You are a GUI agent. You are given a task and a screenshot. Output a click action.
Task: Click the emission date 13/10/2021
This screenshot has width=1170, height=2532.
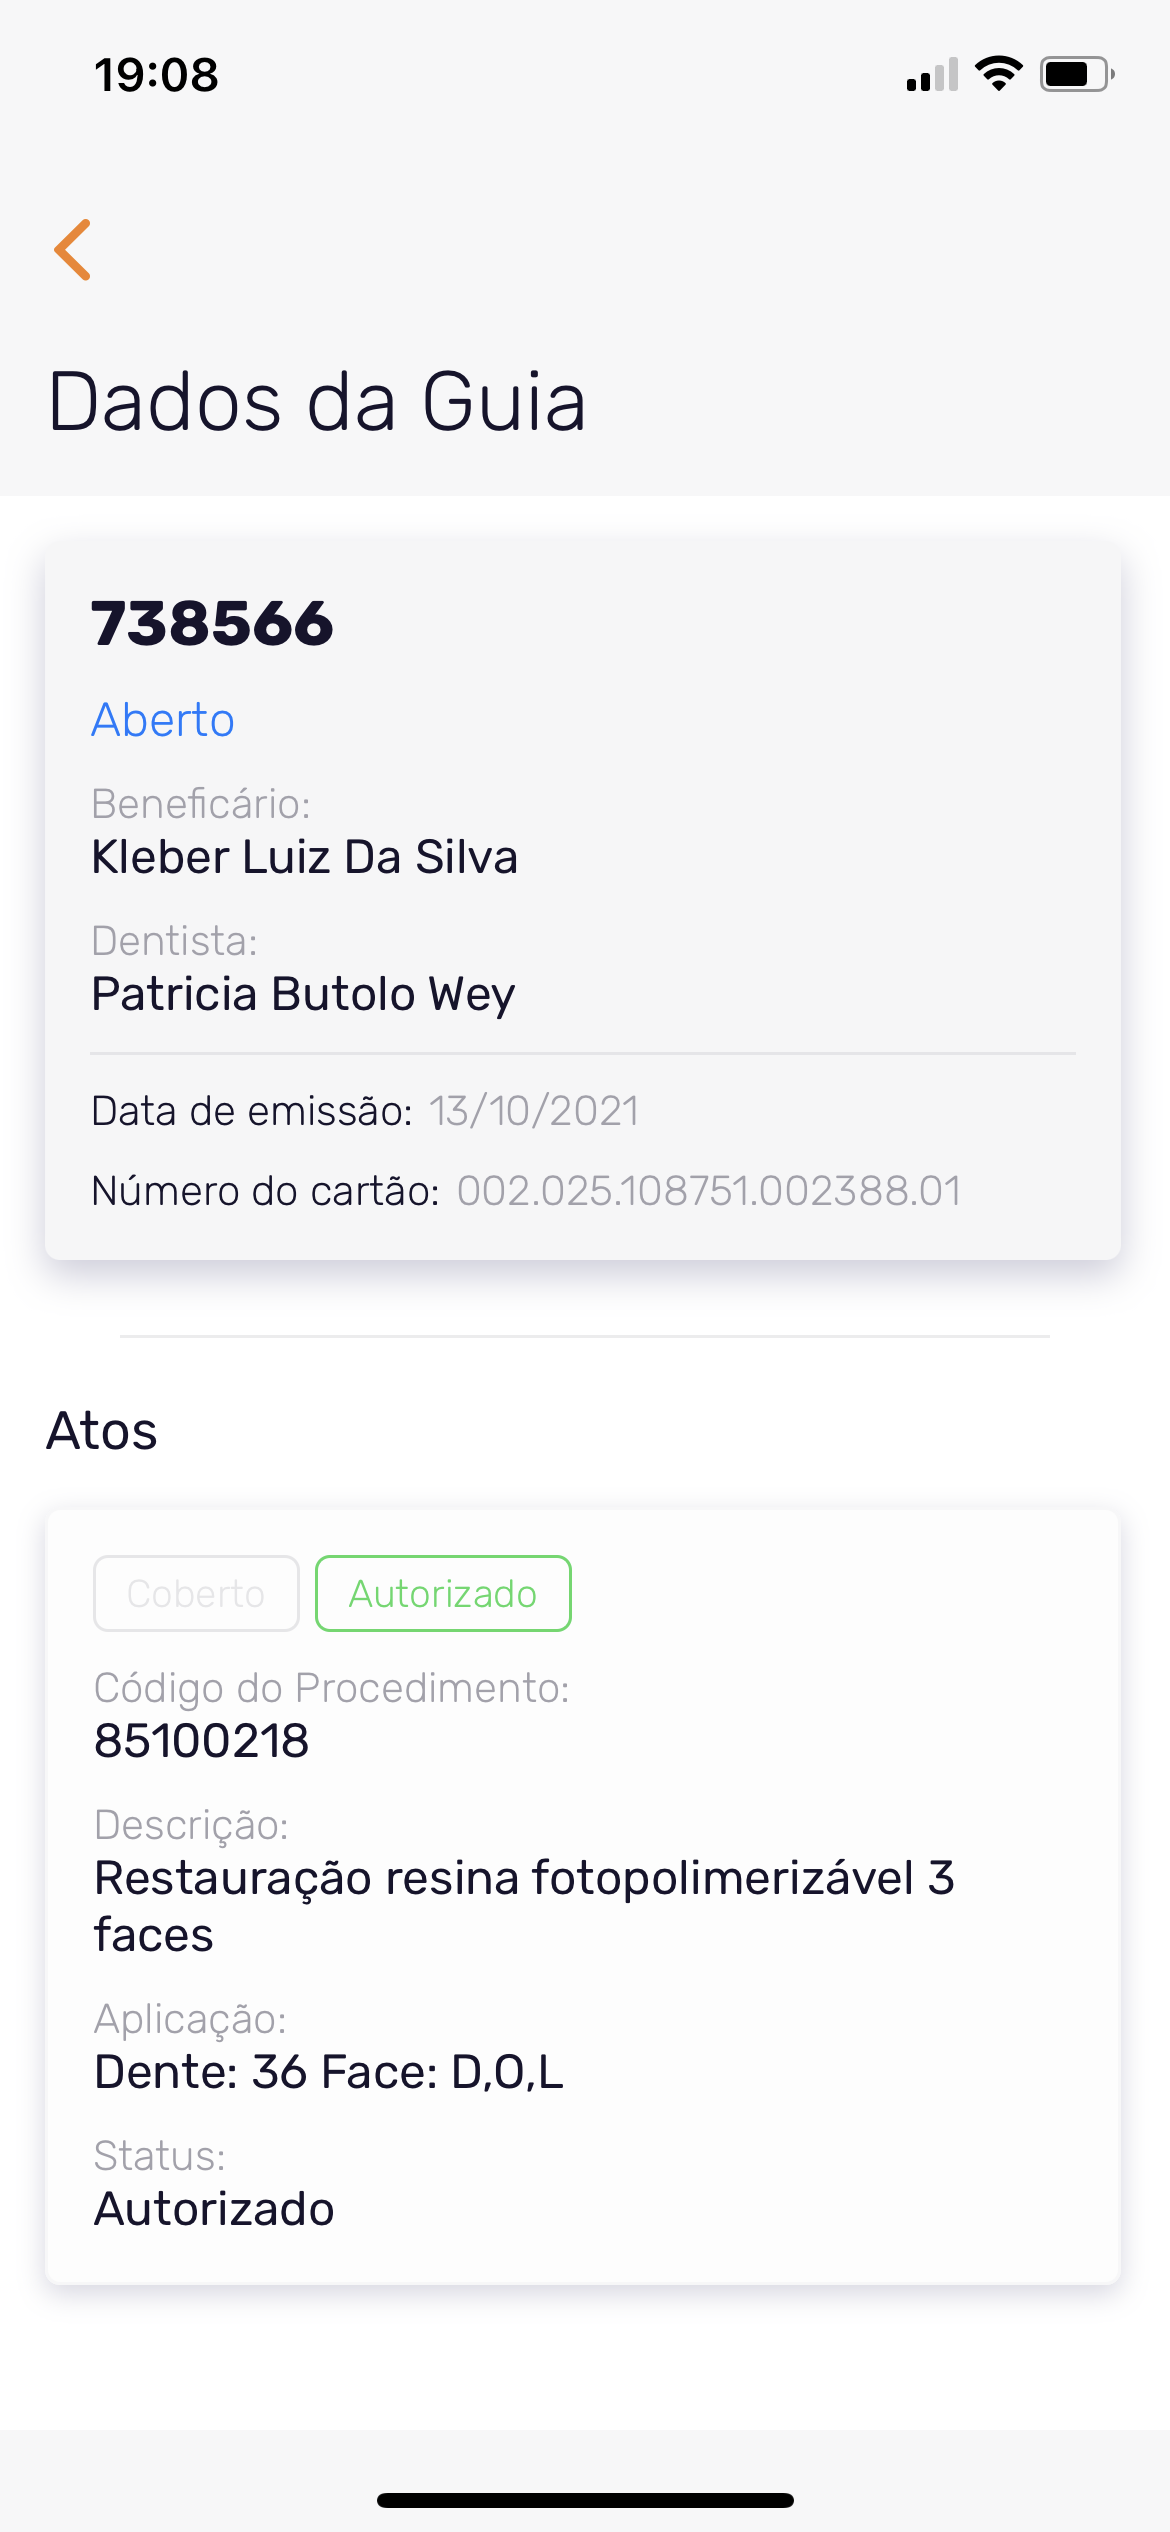click(x=534, y=1111)
